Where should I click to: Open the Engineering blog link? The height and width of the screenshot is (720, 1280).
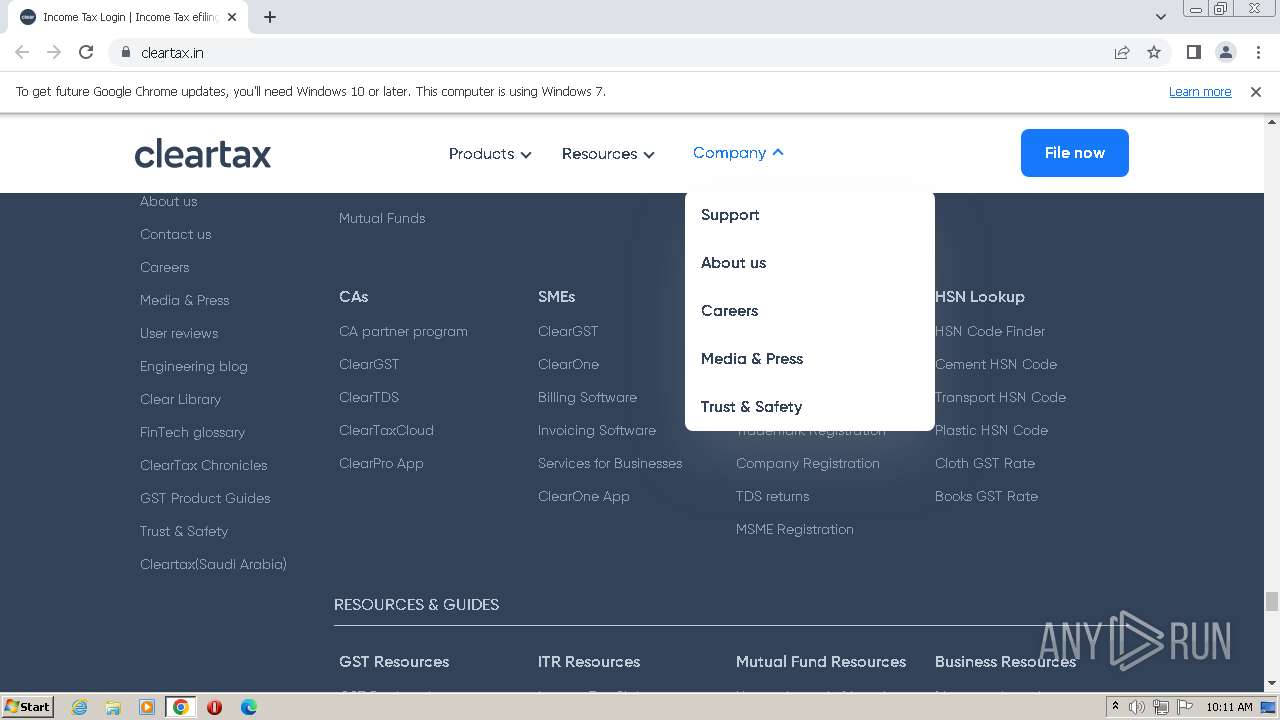click(193, 366)
